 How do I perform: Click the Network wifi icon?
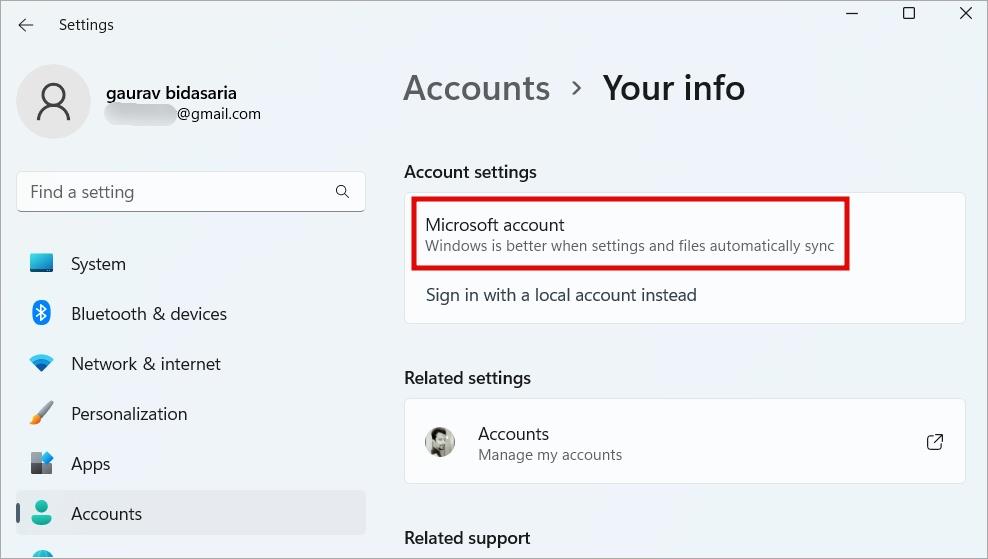coord(42,363)
